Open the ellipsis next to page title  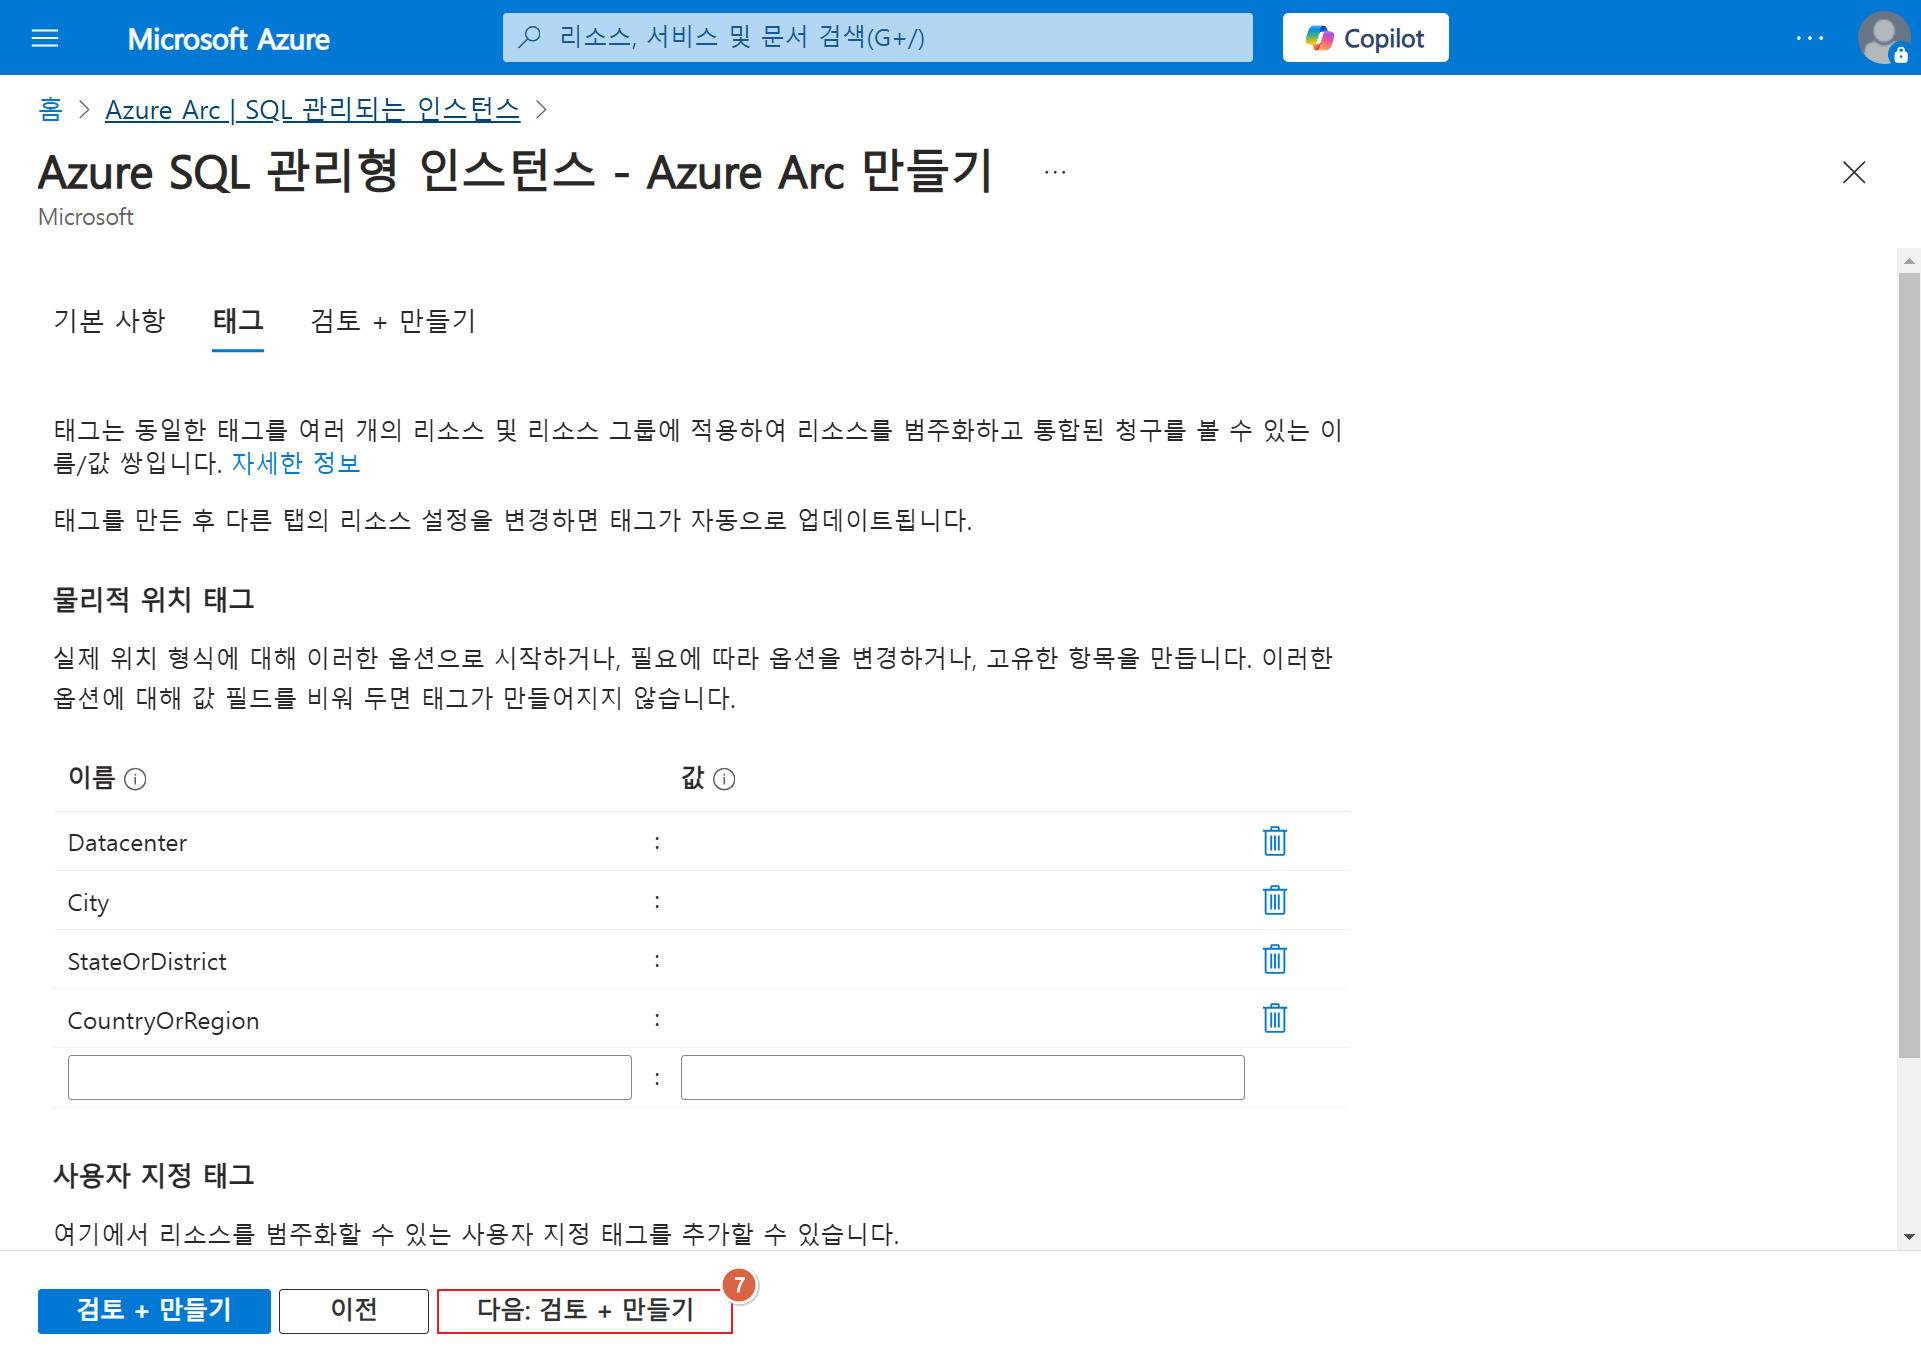point(1055,172)
